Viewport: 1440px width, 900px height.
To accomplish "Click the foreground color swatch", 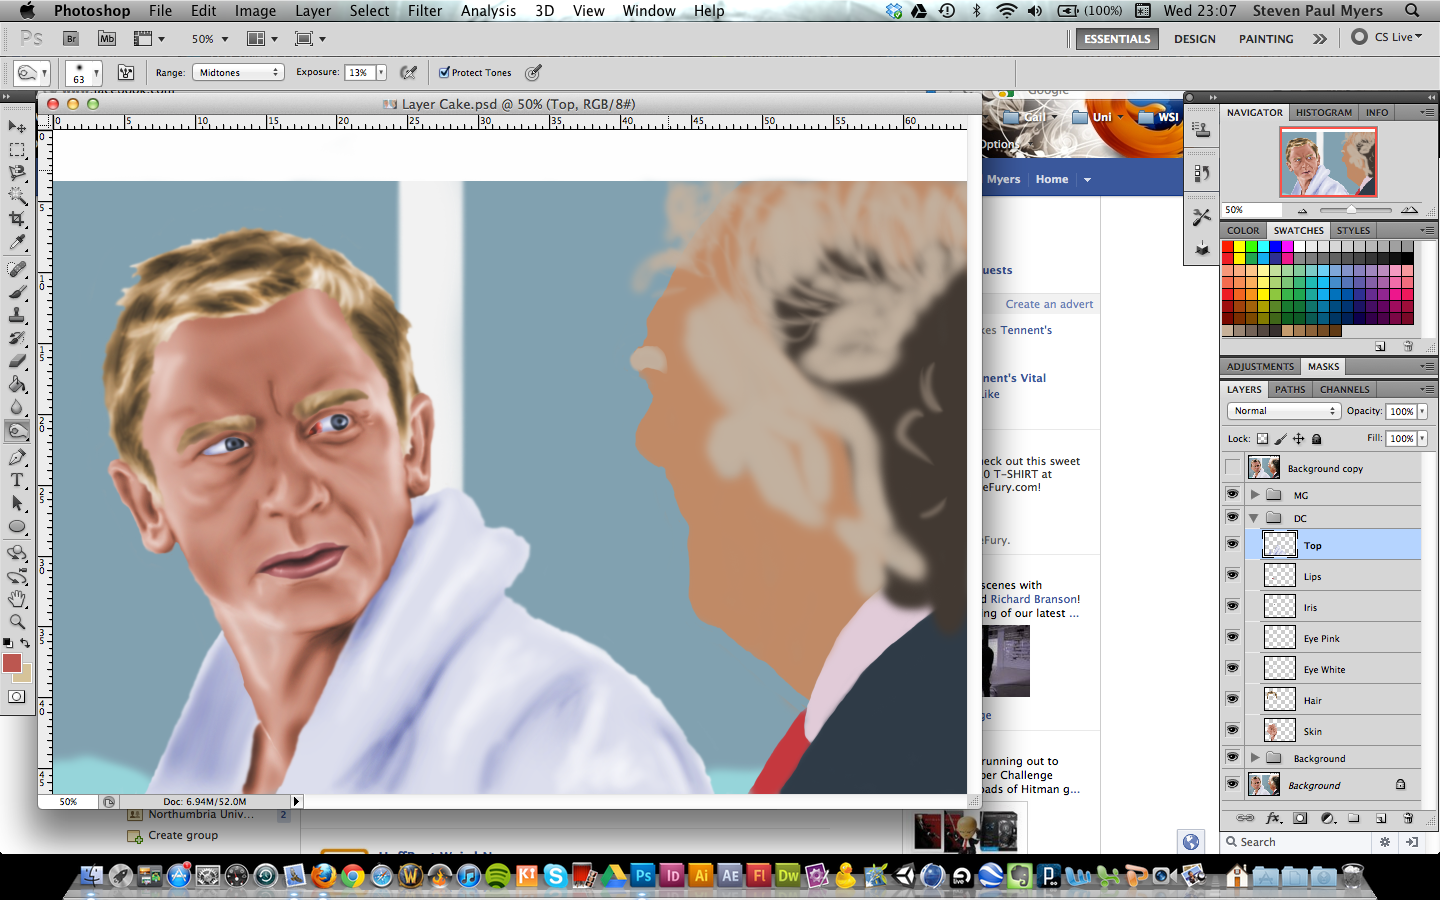I will click(12, 663).
